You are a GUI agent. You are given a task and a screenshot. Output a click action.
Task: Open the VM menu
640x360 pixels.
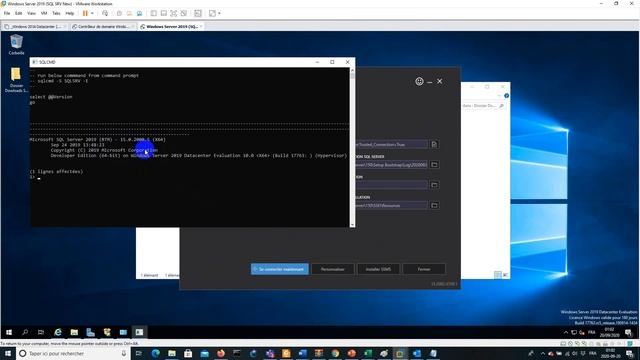point(44,13)
